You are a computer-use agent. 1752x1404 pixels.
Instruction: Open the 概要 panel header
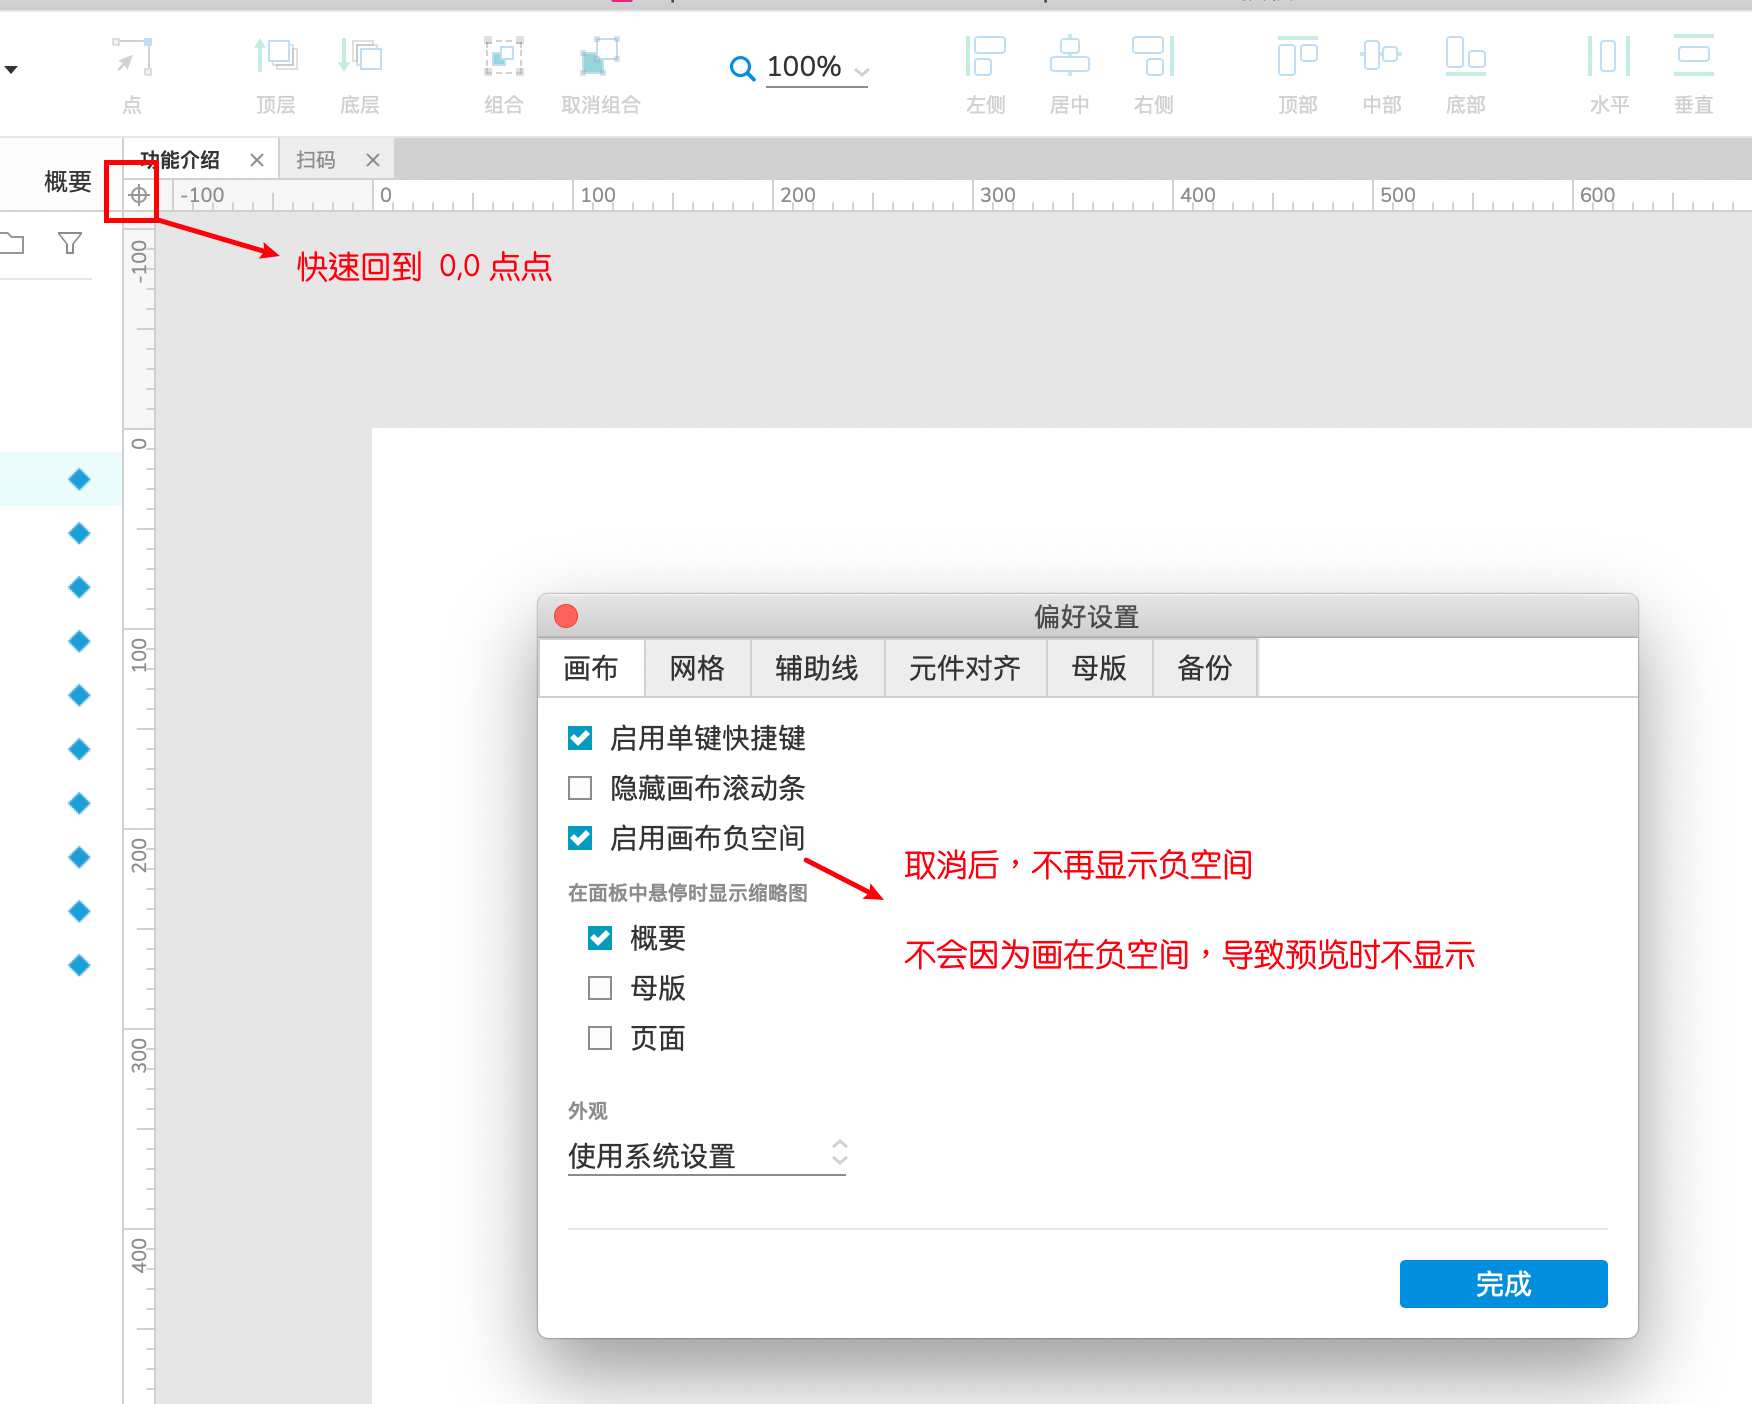(x=68, y=181)
